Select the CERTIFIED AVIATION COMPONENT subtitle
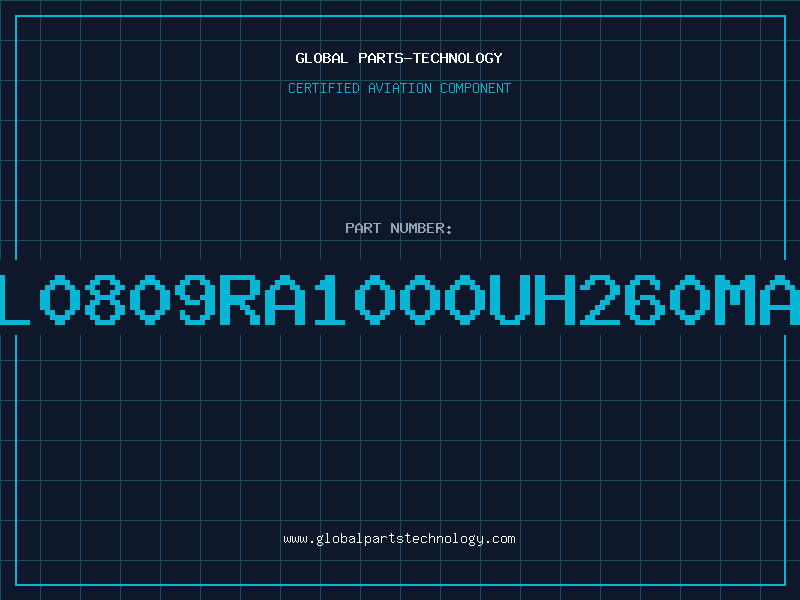800x600 pixels. point(399,88)
